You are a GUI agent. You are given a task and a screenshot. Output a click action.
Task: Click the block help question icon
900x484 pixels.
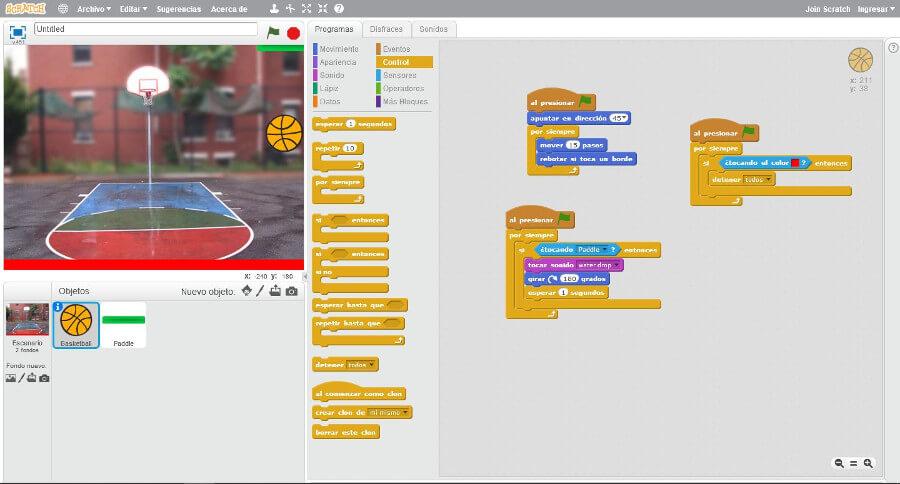click(339, 9)
